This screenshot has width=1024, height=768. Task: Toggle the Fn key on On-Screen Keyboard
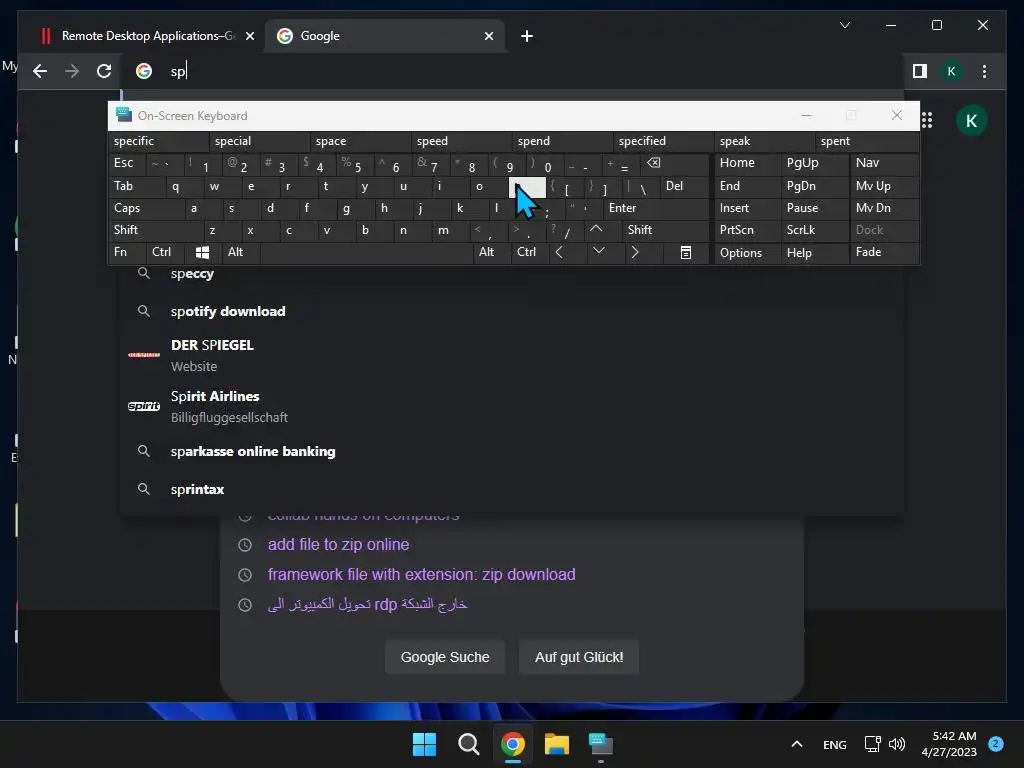coord(127,252)
